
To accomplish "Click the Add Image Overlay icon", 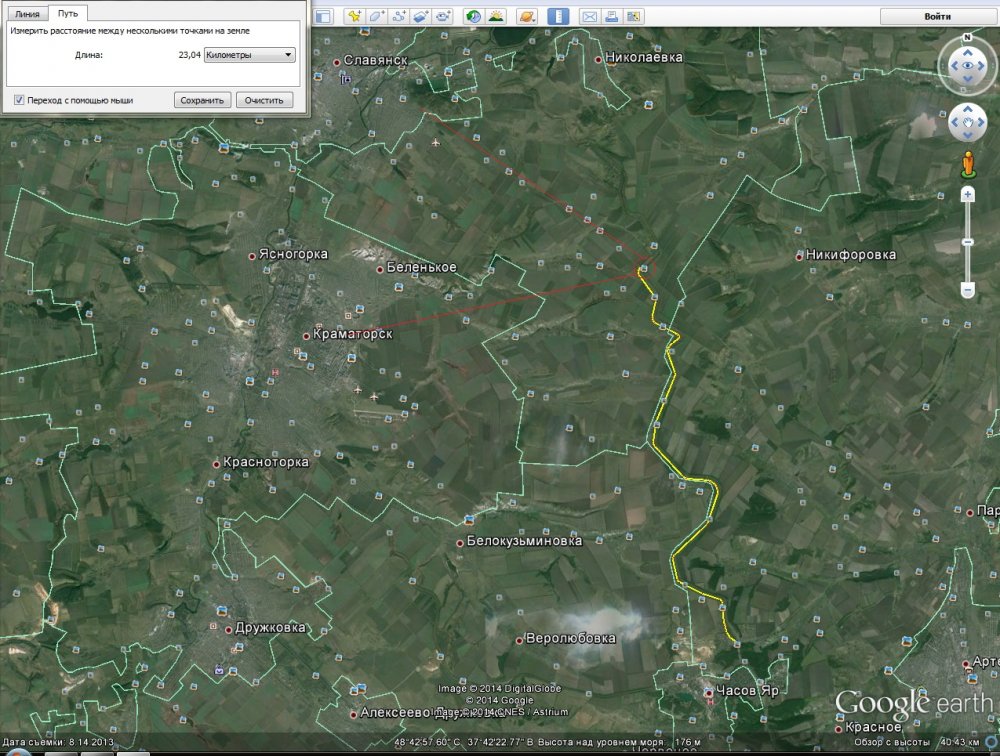I will point(421,17).
